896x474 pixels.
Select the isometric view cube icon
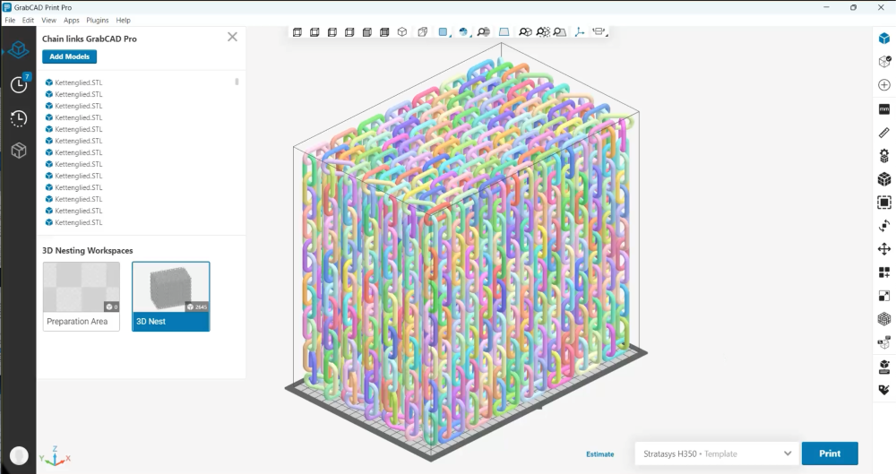tap(402, 33)
